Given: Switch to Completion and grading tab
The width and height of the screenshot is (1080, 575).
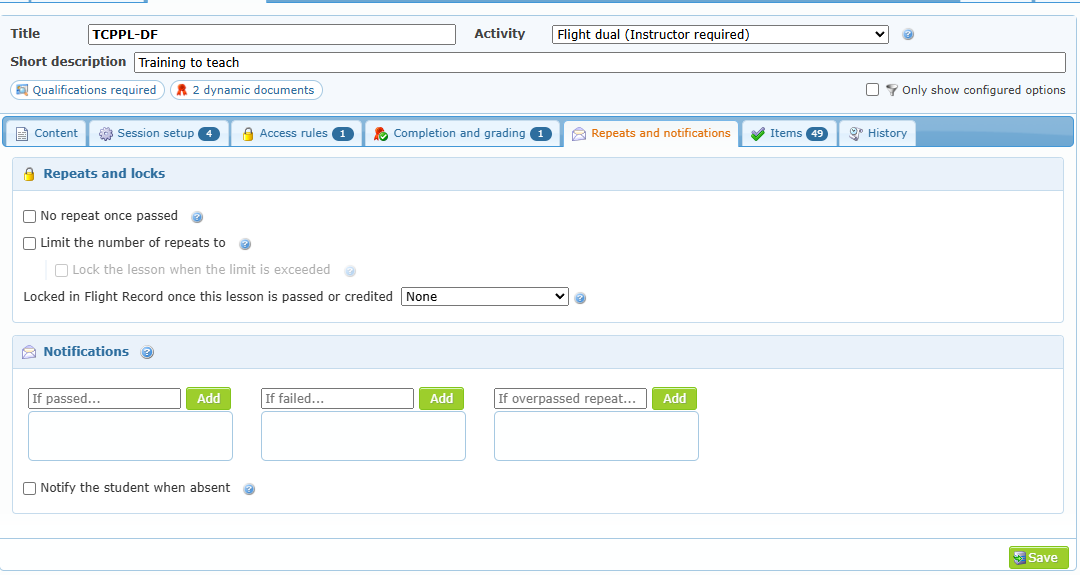Looking at the screenshot, I should 463,134.
